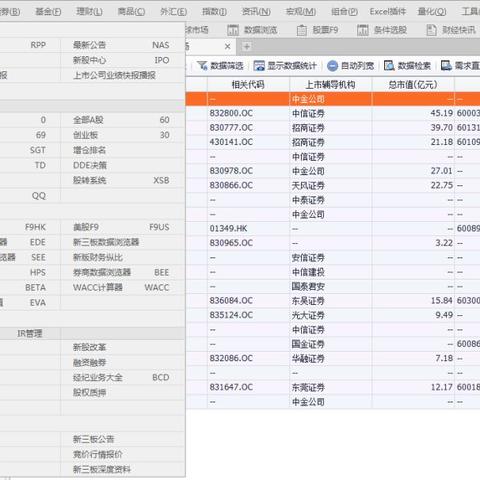Close the current tab with the x
Image resolution: width=480 pixels, height=480 pixels.
pyautogui.click(x=228, y=47)
